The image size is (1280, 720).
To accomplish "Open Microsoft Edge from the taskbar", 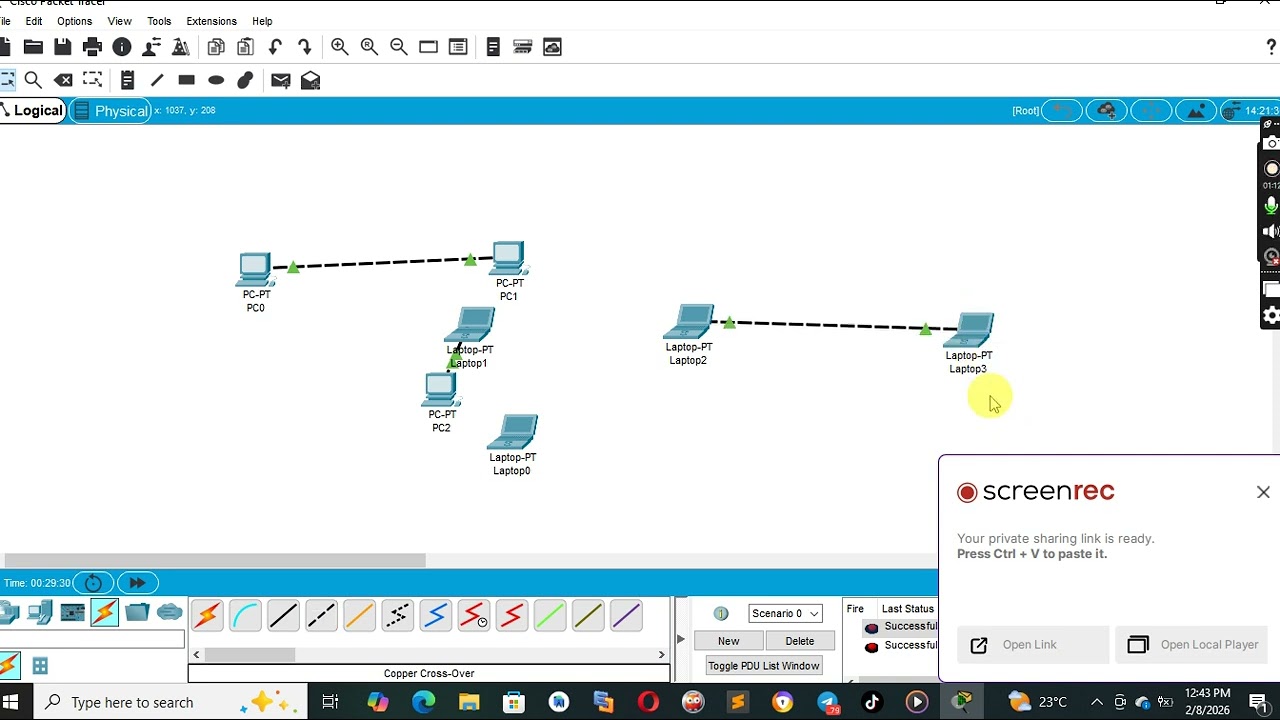I will click(x=423, y=702).
